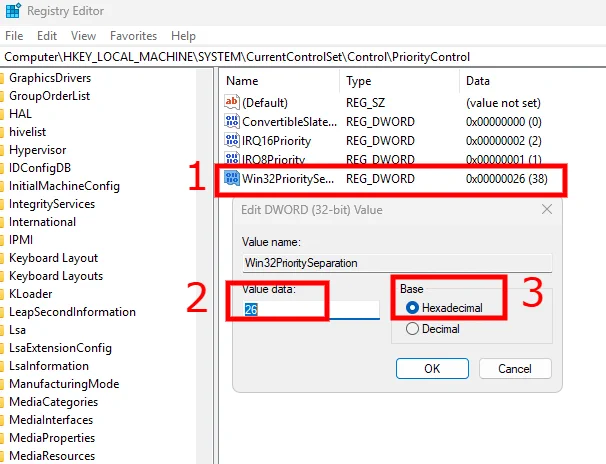Select the IRQ8Priority DWORD icon
The height and width of the screenshot is (464, 606).
coord(232,158)
